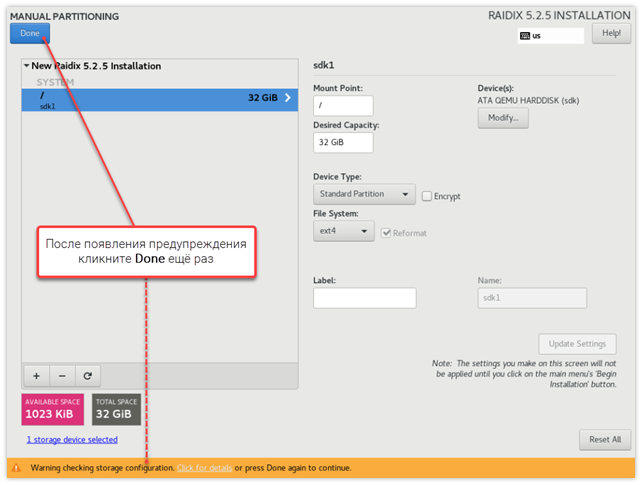This screenshot has height=485, width=642.
Task: Click the chevron arrow on the 32 GiB row
Action: pyautogui.click(x=288, y=97)
